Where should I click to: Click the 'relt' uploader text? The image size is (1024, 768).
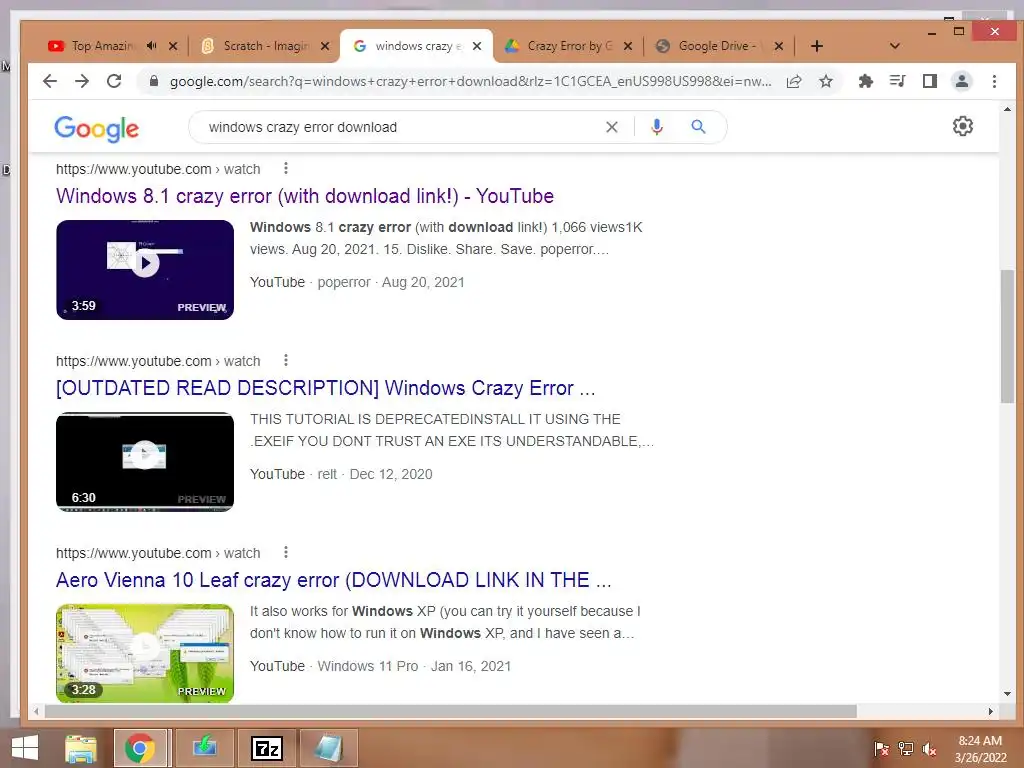(327, 474)
